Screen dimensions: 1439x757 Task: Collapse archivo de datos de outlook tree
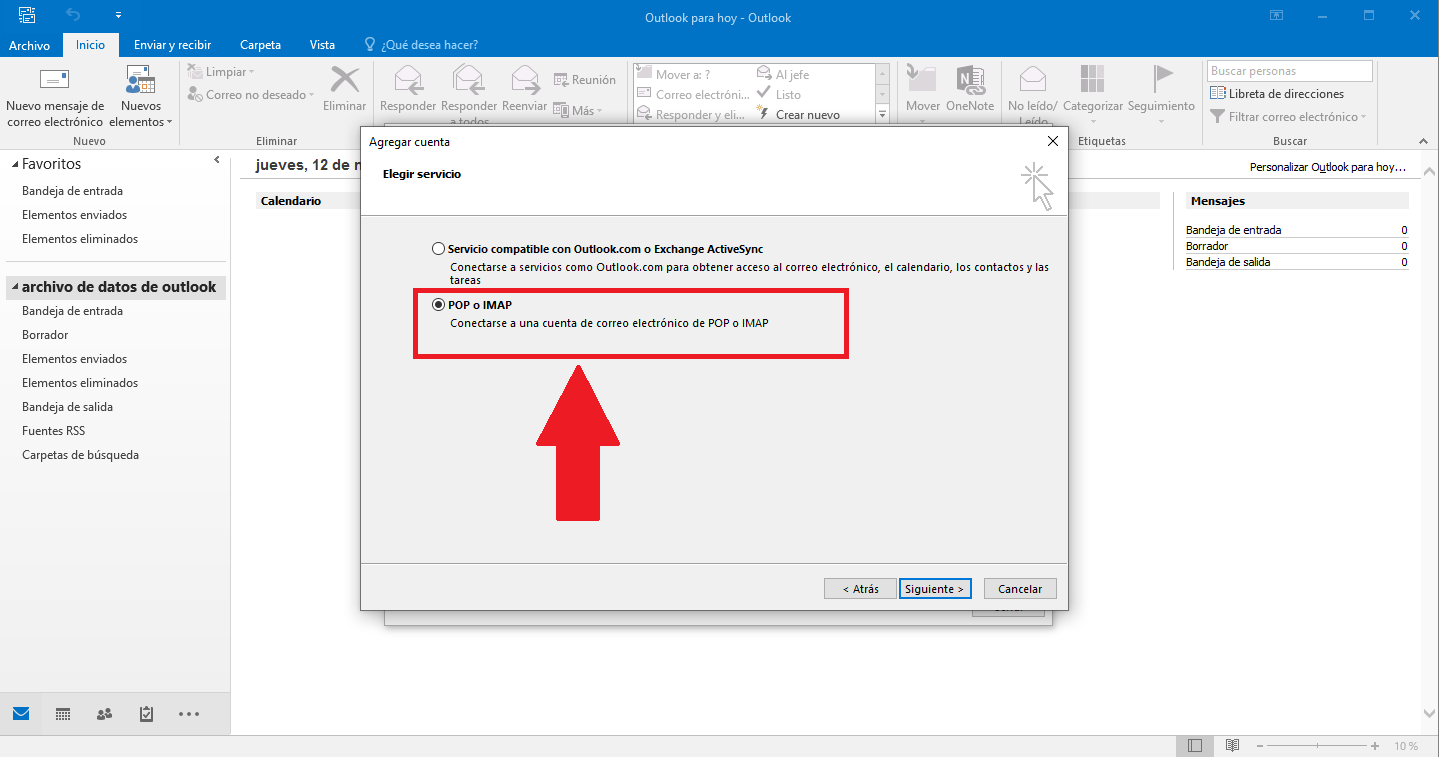click(x=14, y=287)
